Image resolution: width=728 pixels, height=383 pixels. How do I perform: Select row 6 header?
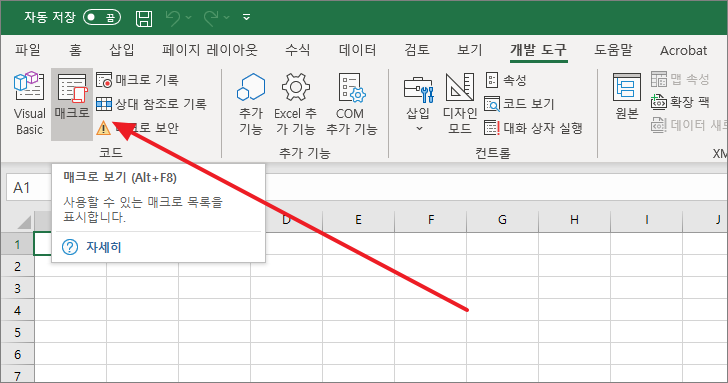click(18, 354)
